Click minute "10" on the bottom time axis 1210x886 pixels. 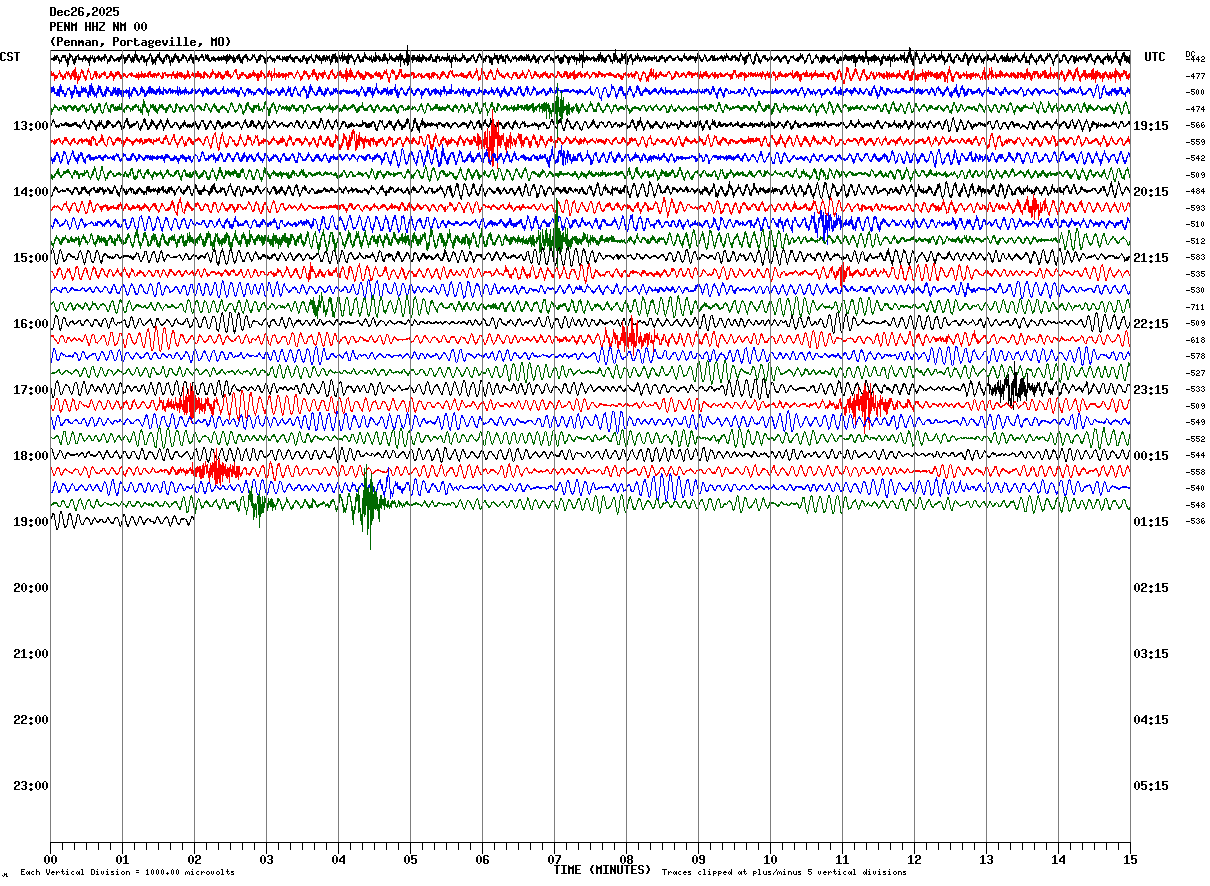point(770,859)
